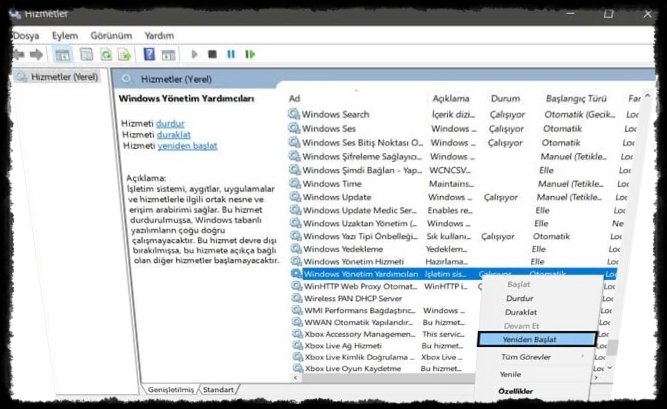Viewport: 667px width, 409px height.
Task: Toggle the show/hide console tree icon
Action: point(63,54)
